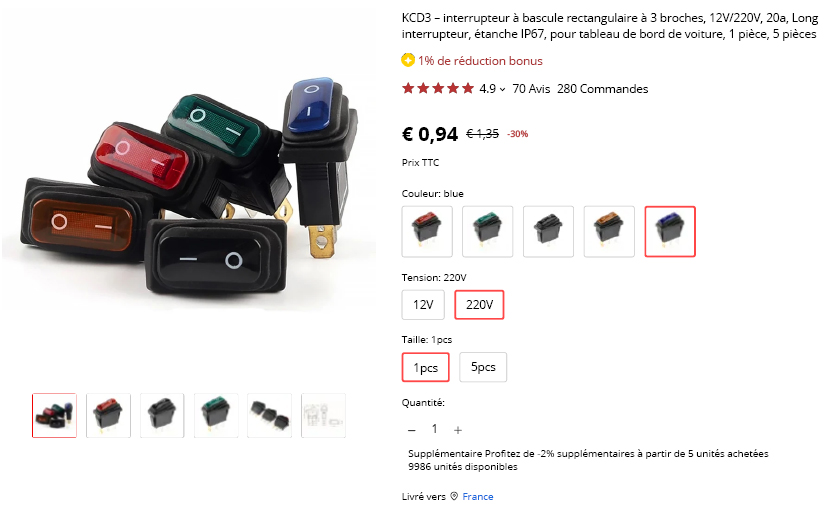View the dimensions diagram thumbnail
Viewport: 824px width, 510px height.
[323, 415]
